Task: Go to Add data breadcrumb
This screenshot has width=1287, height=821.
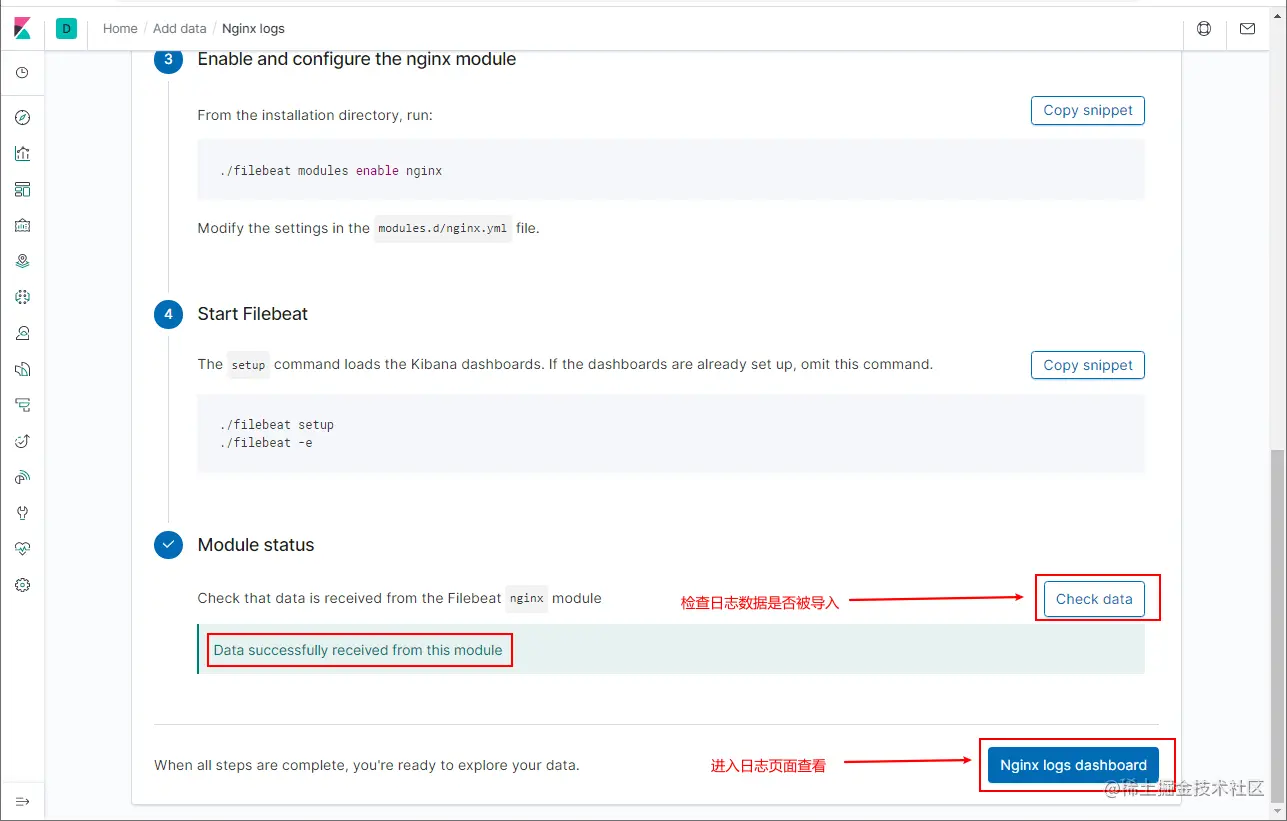Action: [x=180, y=29]
